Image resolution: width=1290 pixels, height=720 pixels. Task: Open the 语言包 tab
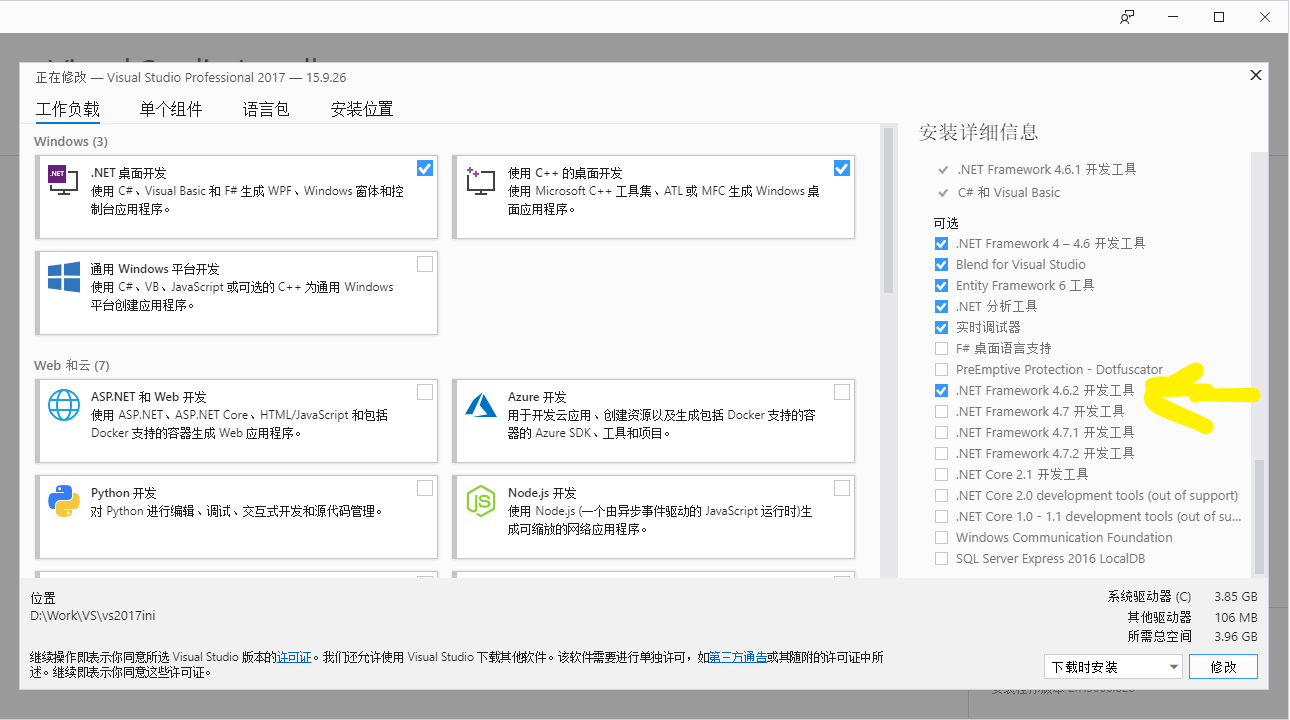tap(266, 109)
